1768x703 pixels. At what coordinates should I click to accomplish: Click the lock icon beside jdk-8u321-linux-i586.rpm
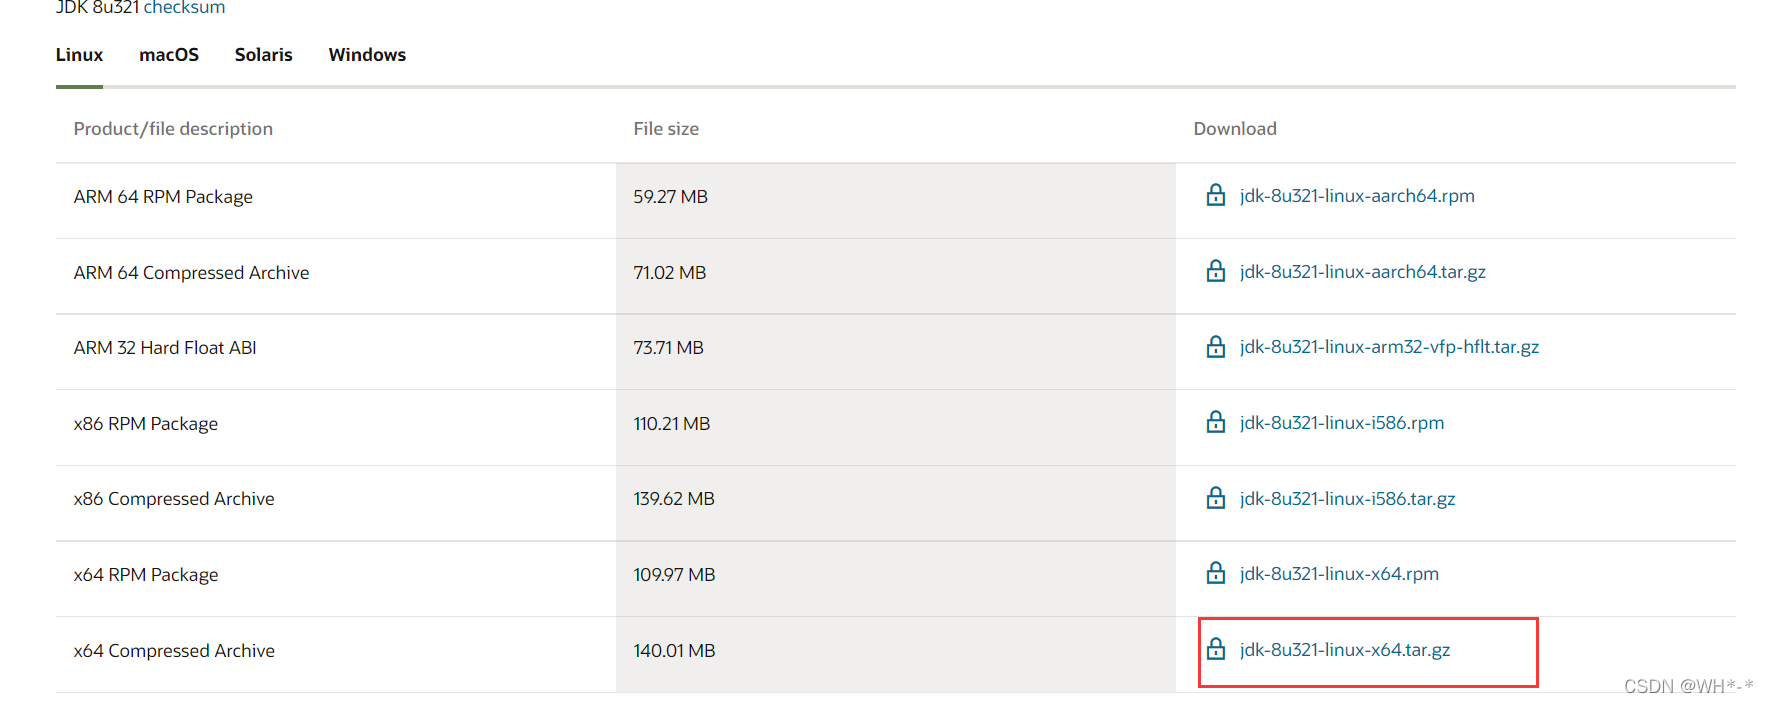(x=1215, y=422)
